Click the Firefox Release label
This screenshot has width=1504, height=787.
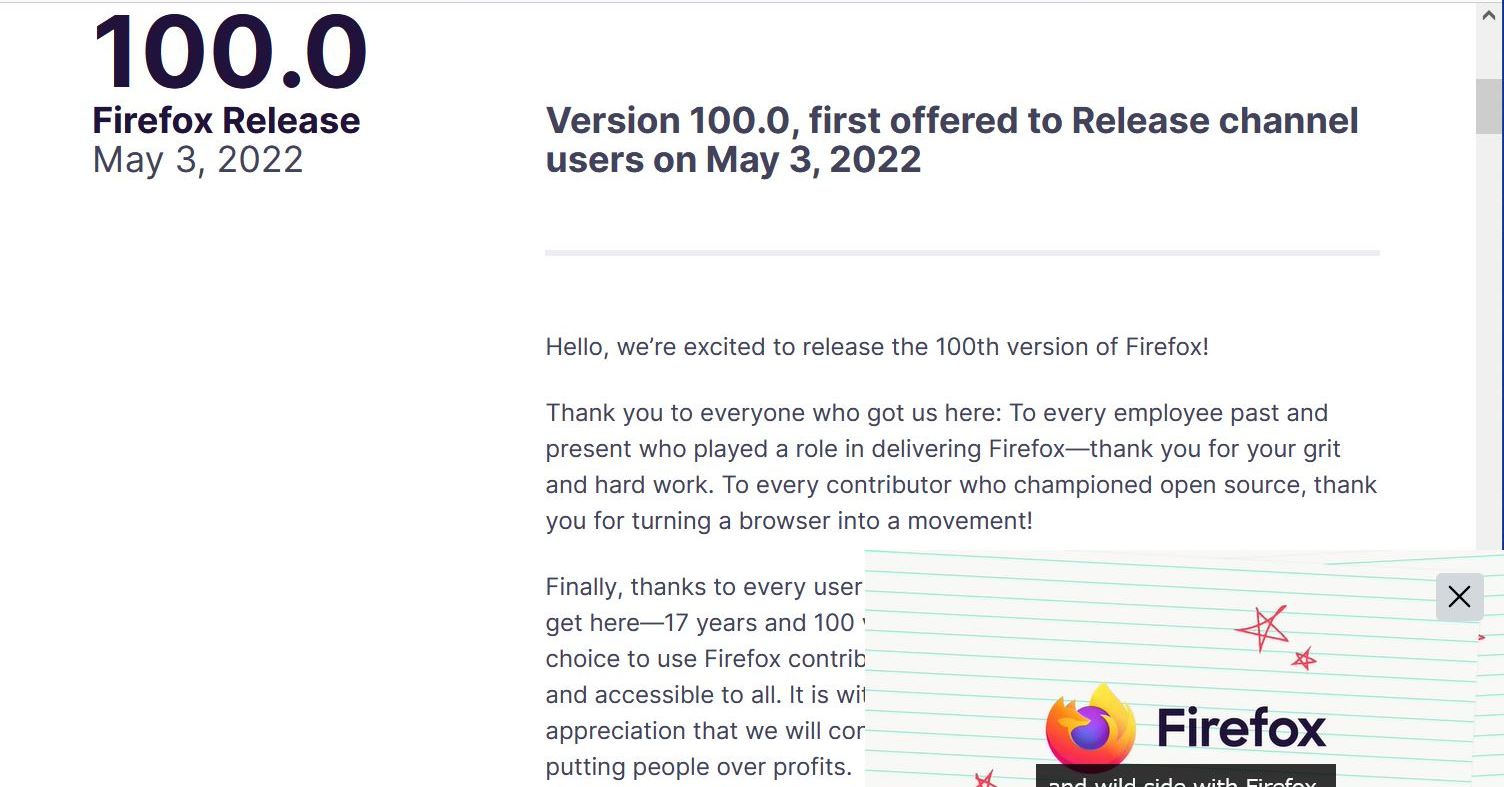(226, 121)
